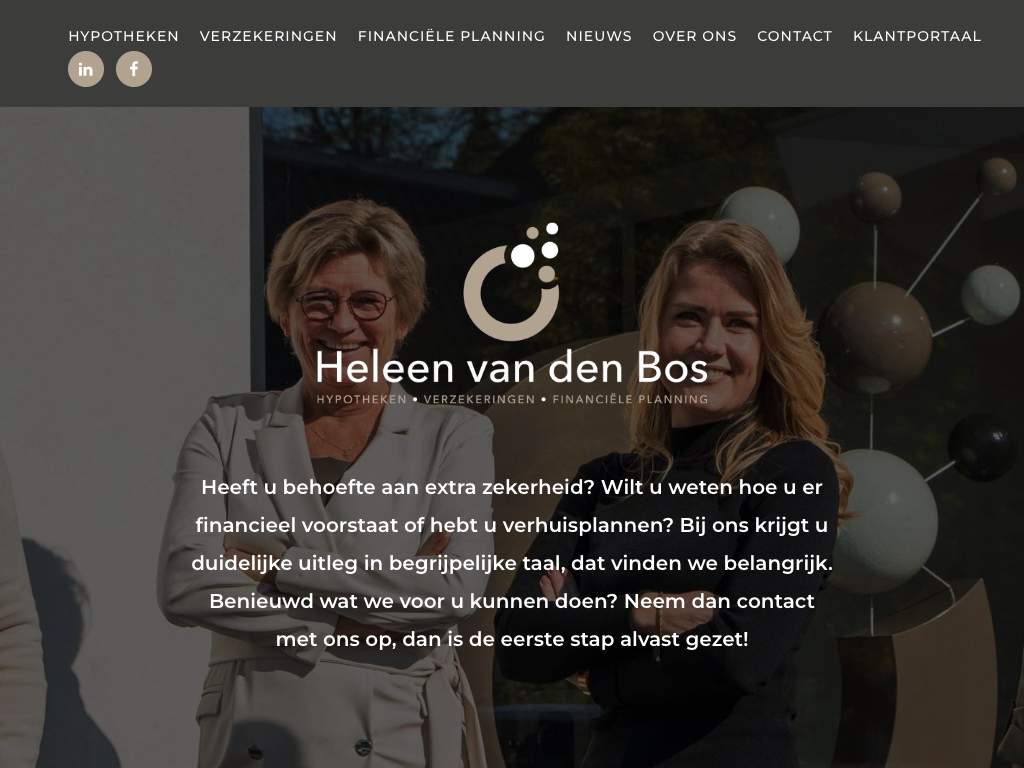Click the large brown sphere of the sculpture
The height and width of the screenshot is (768, 1024).
coord(878,338)
